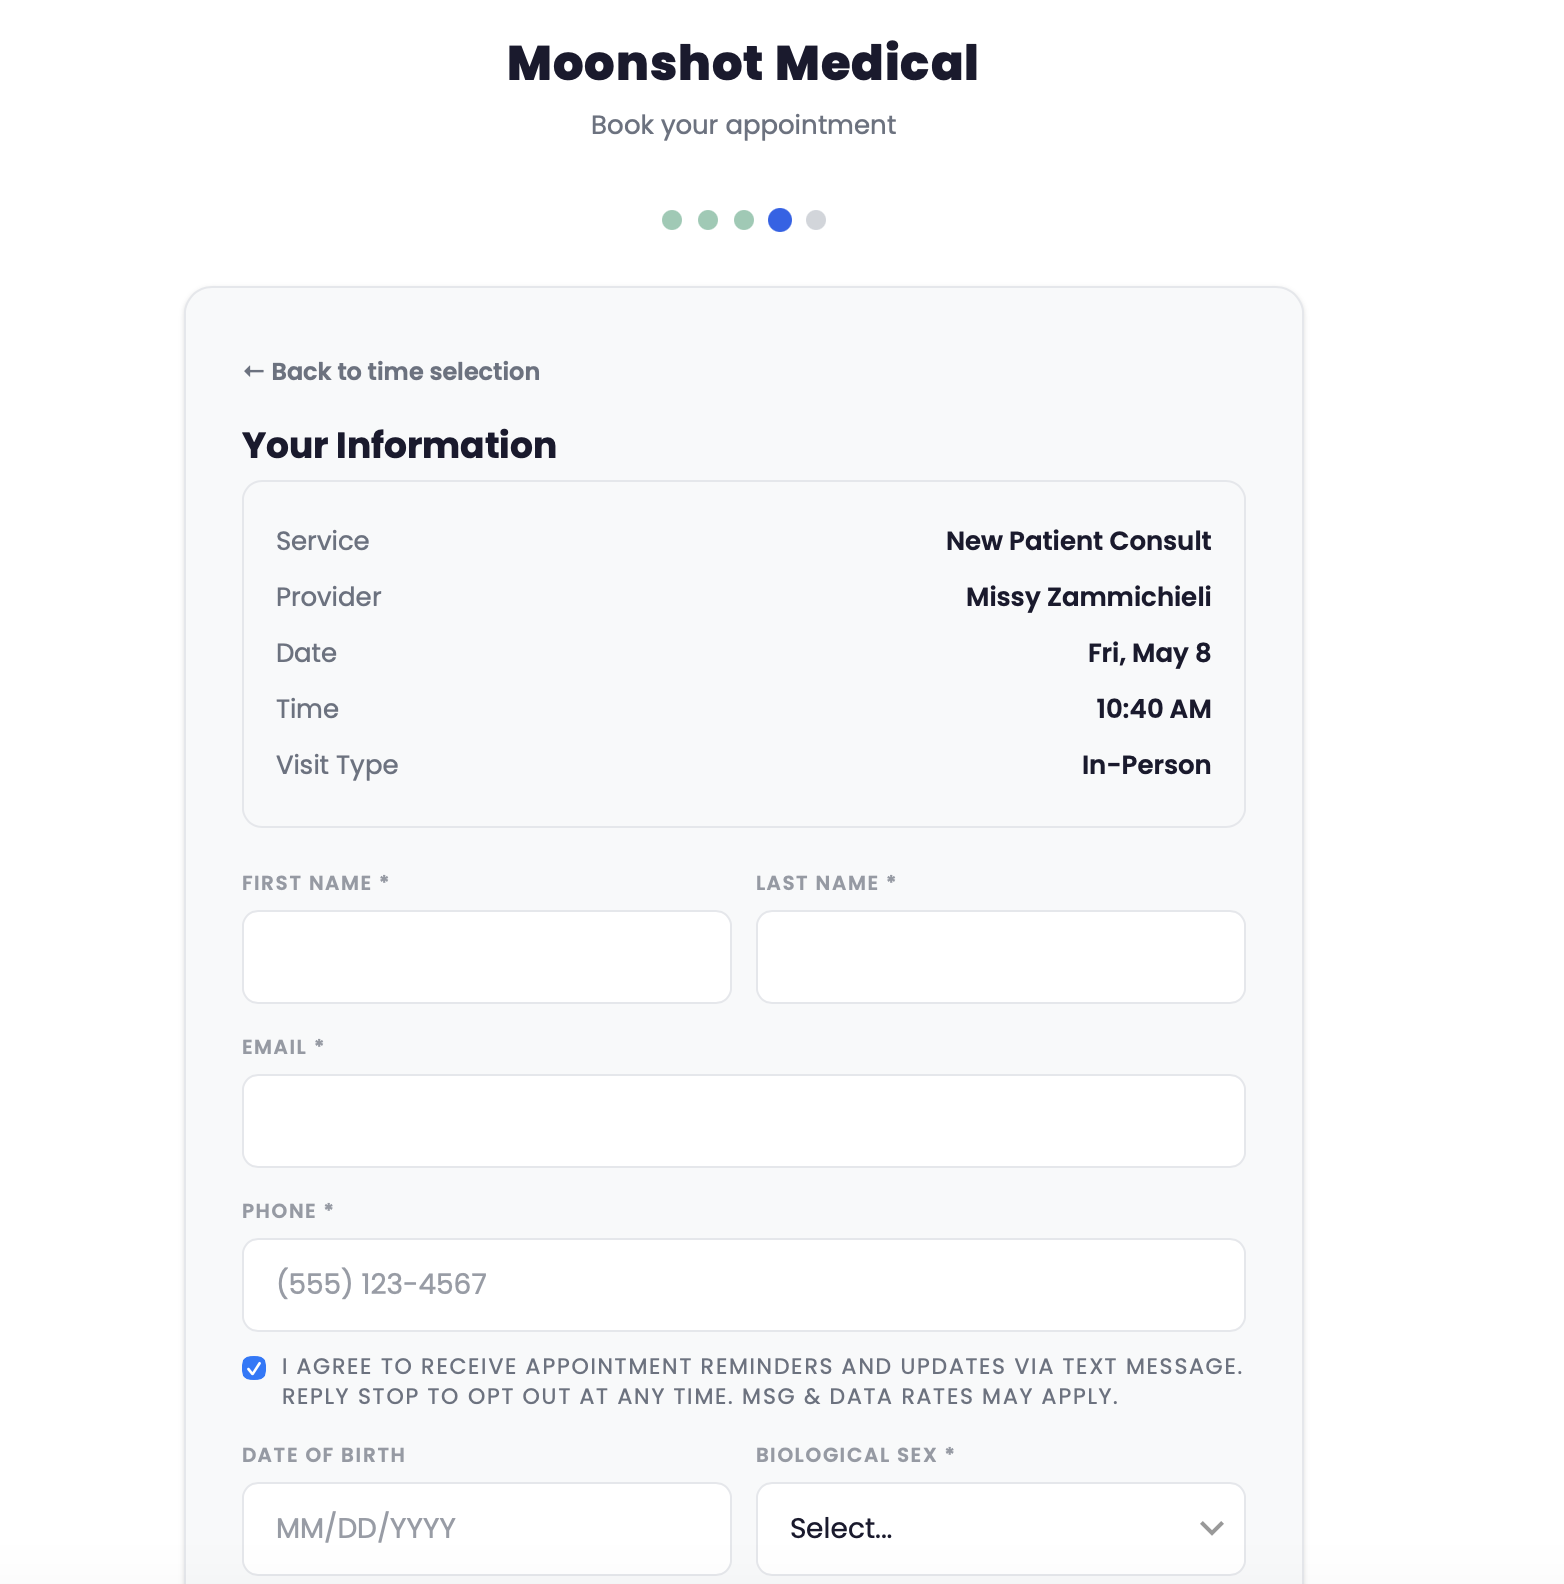
Task: Click the Date of Birth field
Action: pyautogui.click(x=486, y=1529)
